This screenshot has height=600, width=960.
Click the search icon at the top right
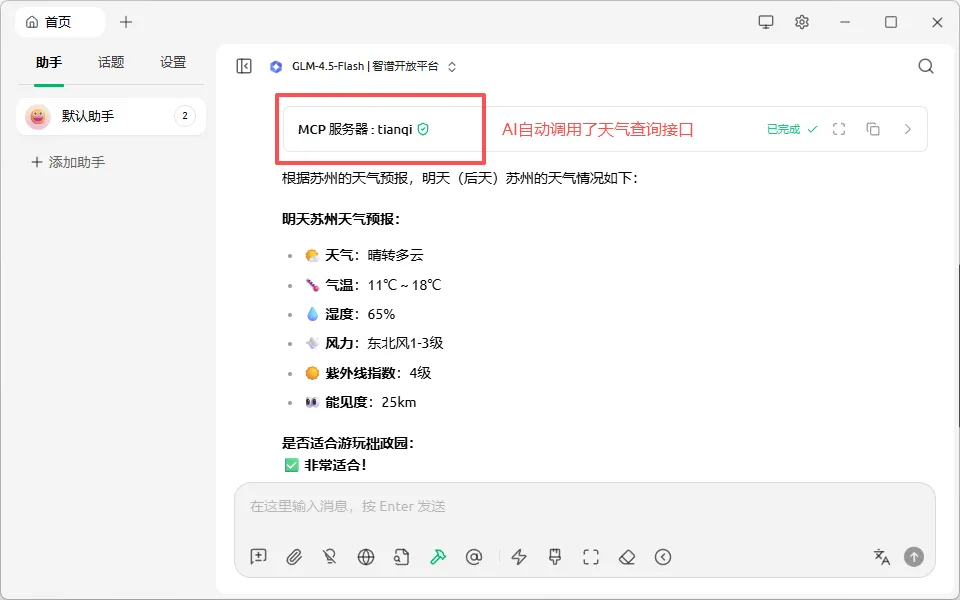point(925,66)
